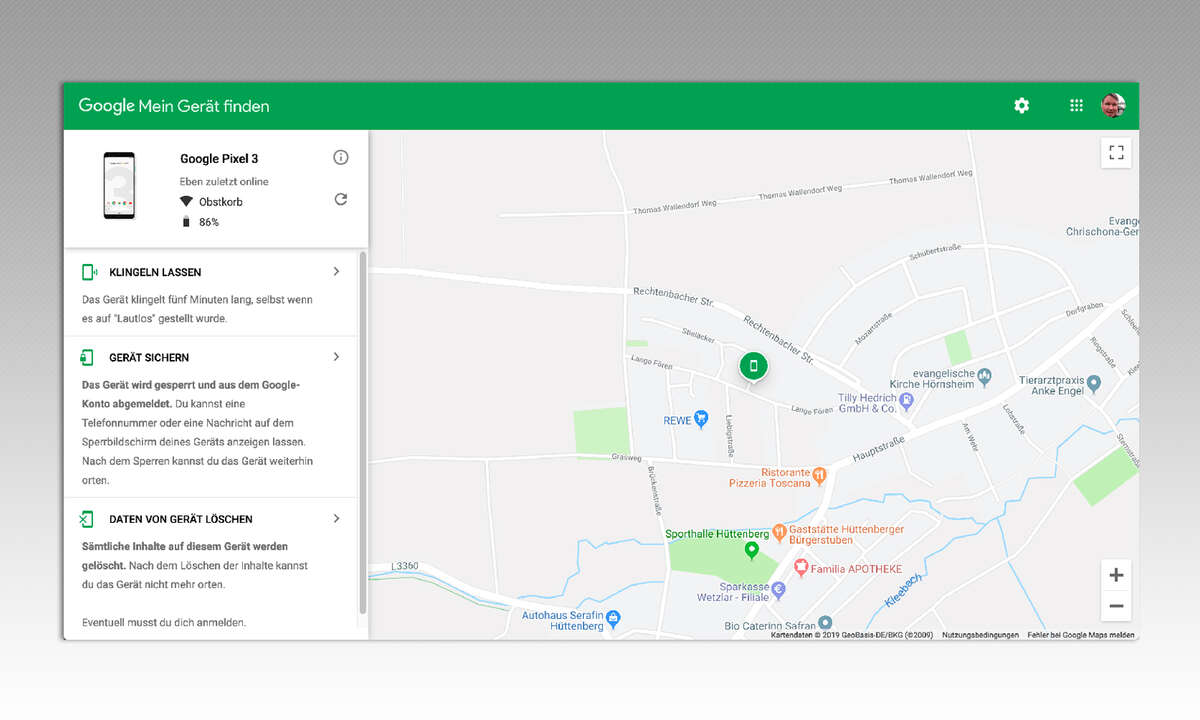Expand the KLINGELN LASSEN chevron
The image size is (1200, 720).
pyautogui.click(x=337, y=271)
